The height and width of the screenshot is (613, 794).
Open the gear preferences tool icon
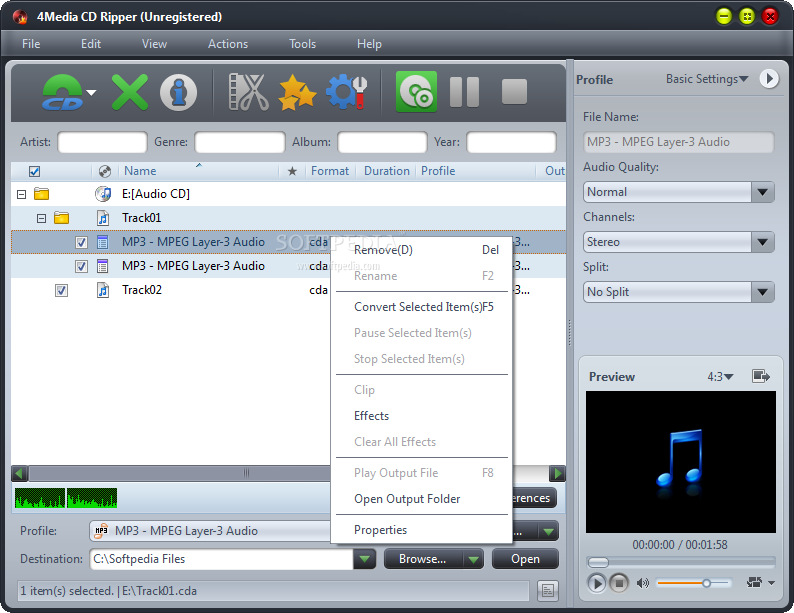point(346,92)
